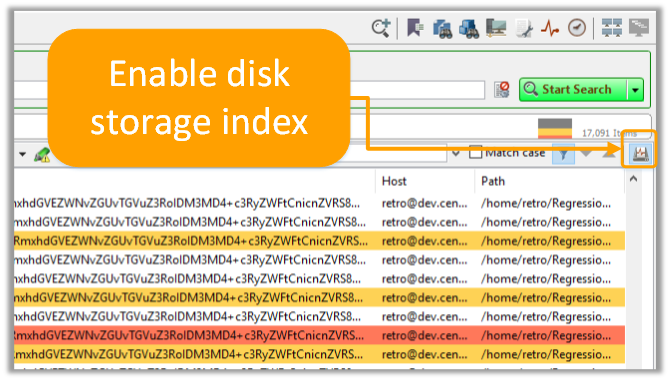The width and height of the screenshot is (670, 380).
Task: Click the 17,091 items count label
Action: click(x=609, y=133)
